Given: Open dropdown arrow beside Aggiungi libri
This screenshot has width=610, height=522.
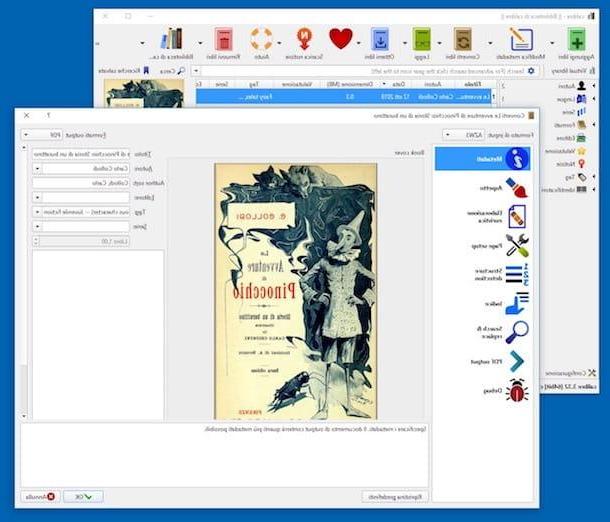Looking at the screenshot, I should [552, 43].
